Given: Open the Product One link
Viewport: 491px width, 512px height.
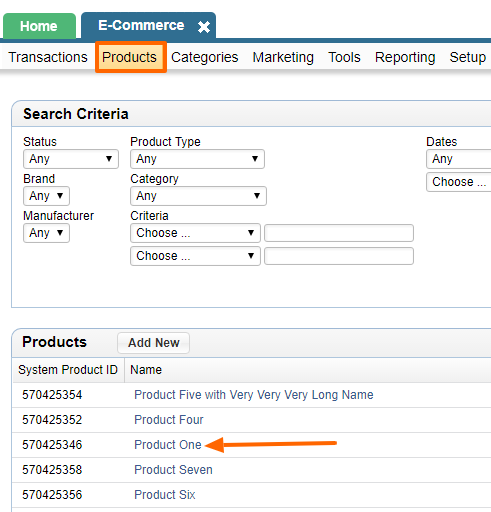Looking at the screenshot, I should tap(168, 445).
